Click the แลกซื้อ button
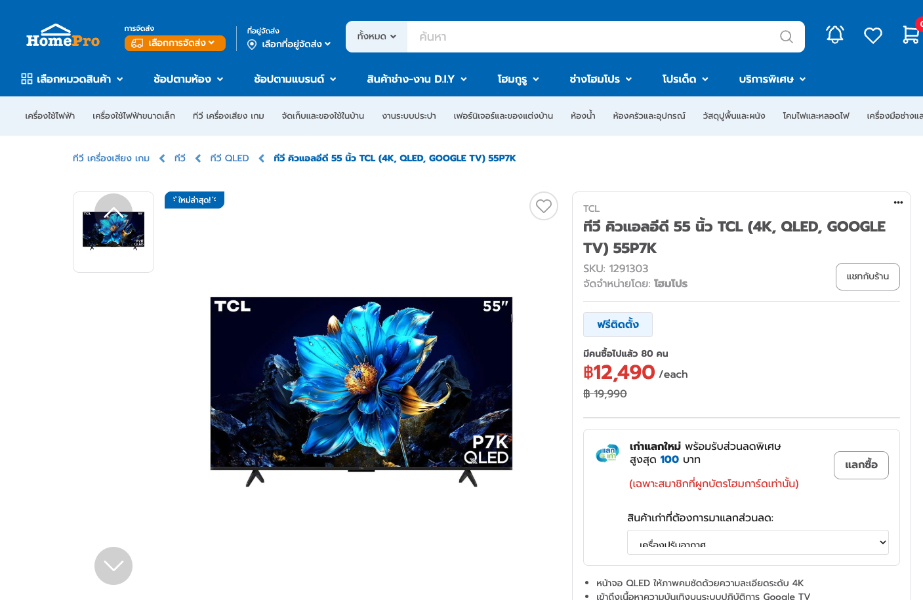Viewport: 923px width, 600px height. coord(860,465)
